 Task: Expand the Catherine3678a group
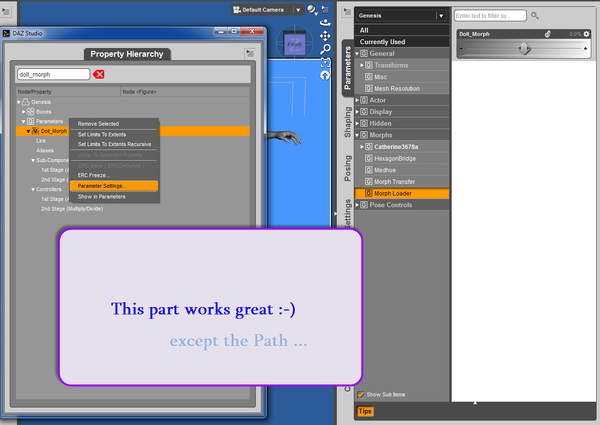point(362,147)
